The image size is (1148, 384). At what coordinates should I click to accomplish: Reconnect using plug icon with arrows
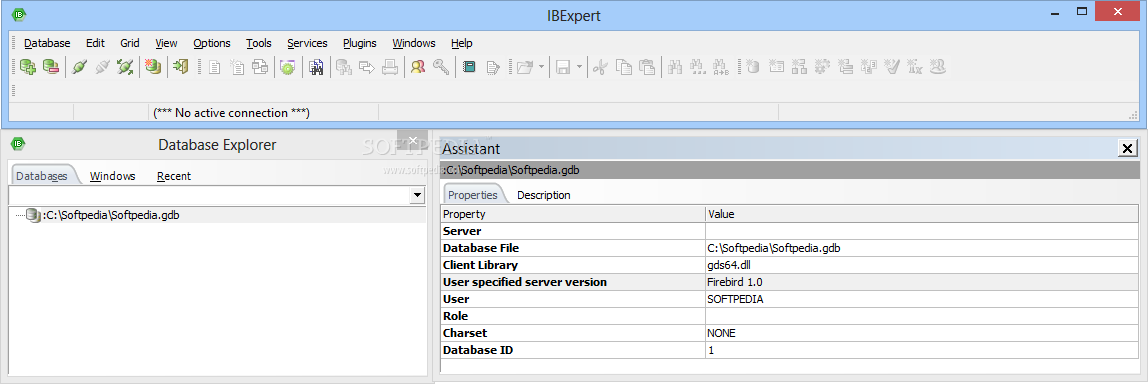(x=125, y=67)
